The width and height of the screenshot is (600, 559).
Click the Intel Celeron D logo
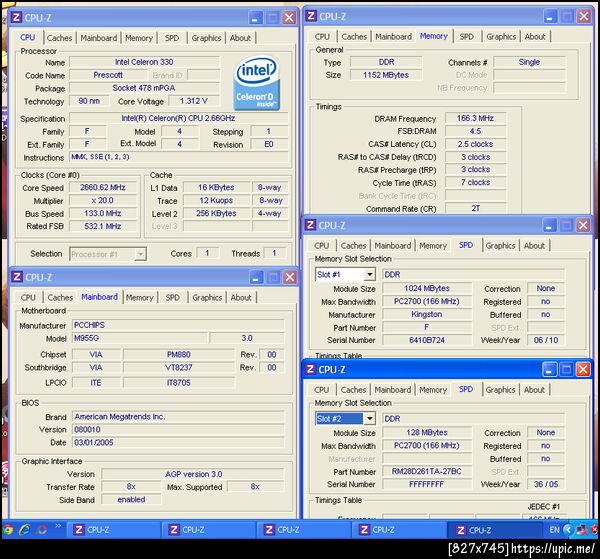click(257, 83)
